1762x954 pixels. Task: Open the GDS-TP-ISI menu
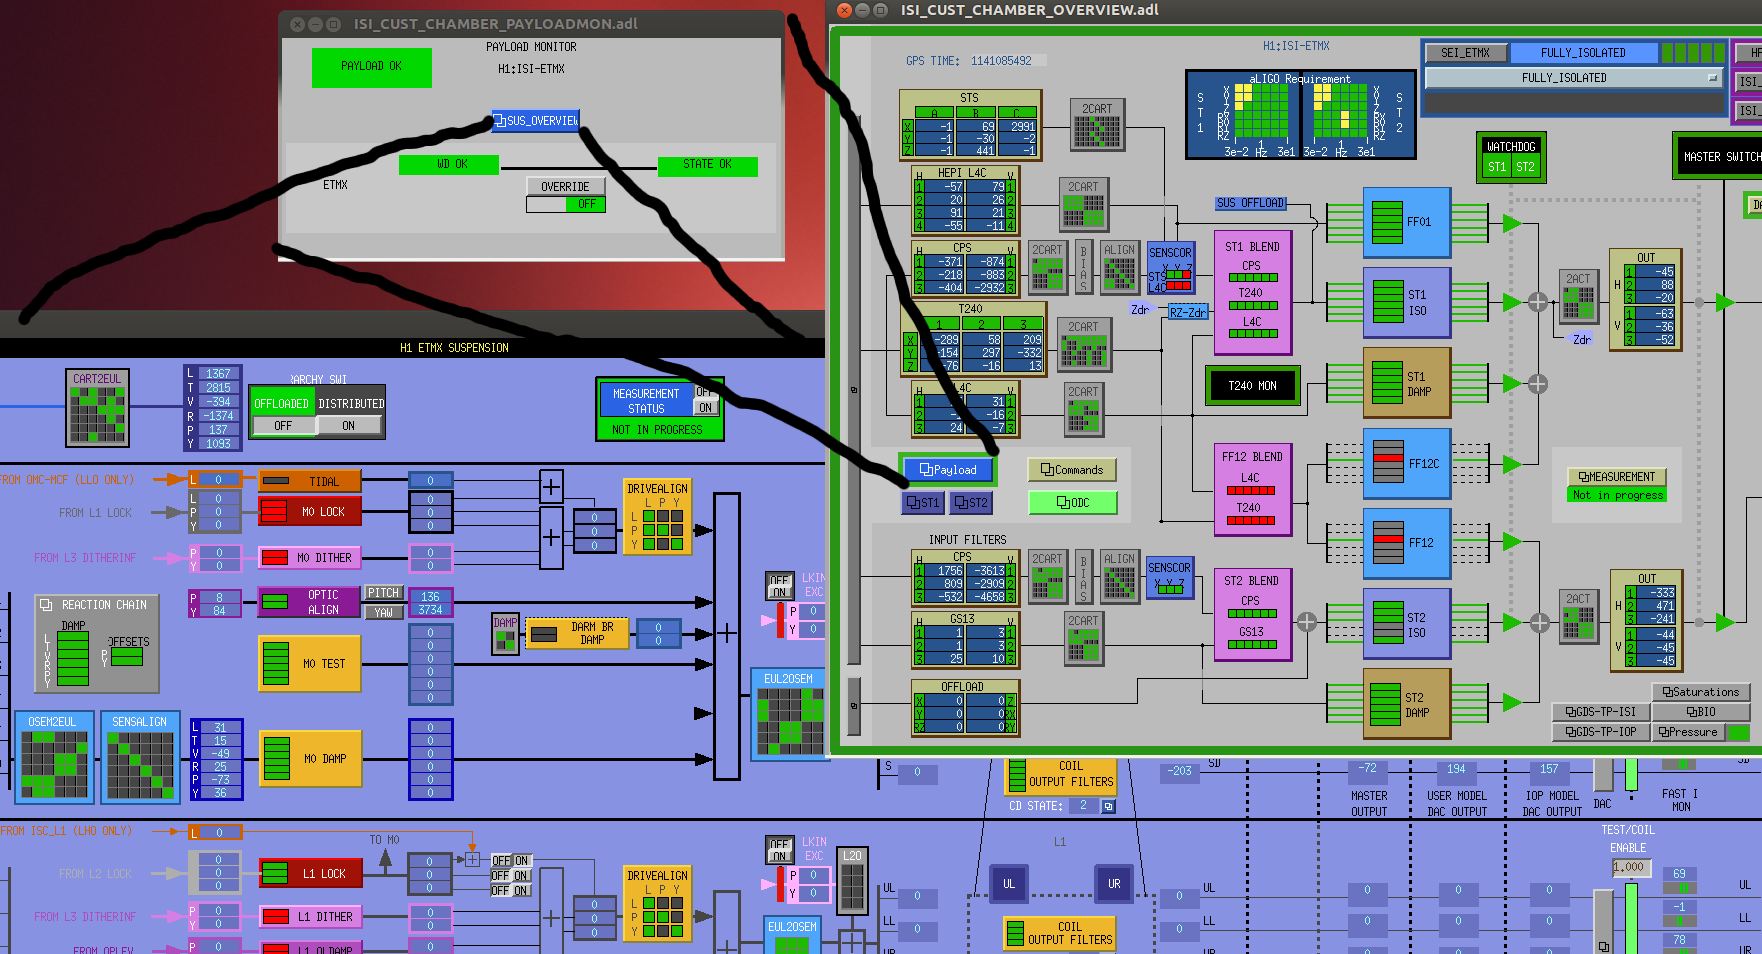[x=1600, y=712]
